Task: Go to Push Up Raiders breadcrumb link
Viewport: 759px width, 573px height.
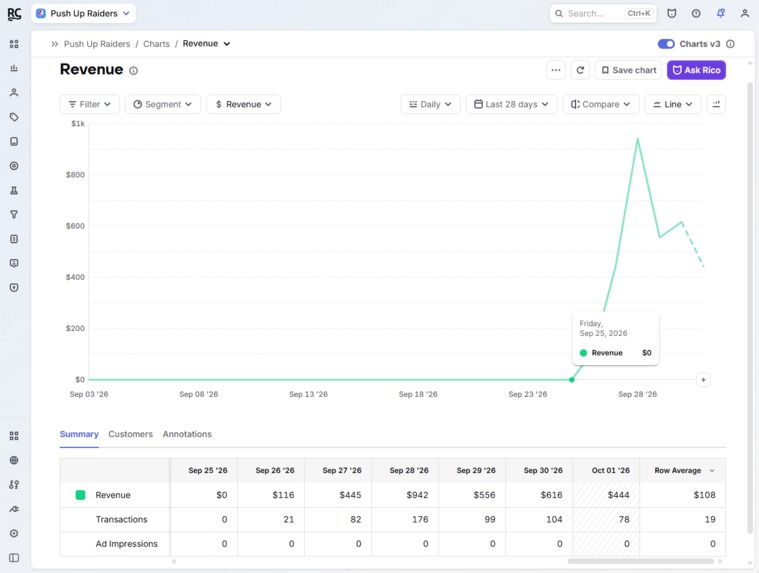Action: [x=97, y=44]
